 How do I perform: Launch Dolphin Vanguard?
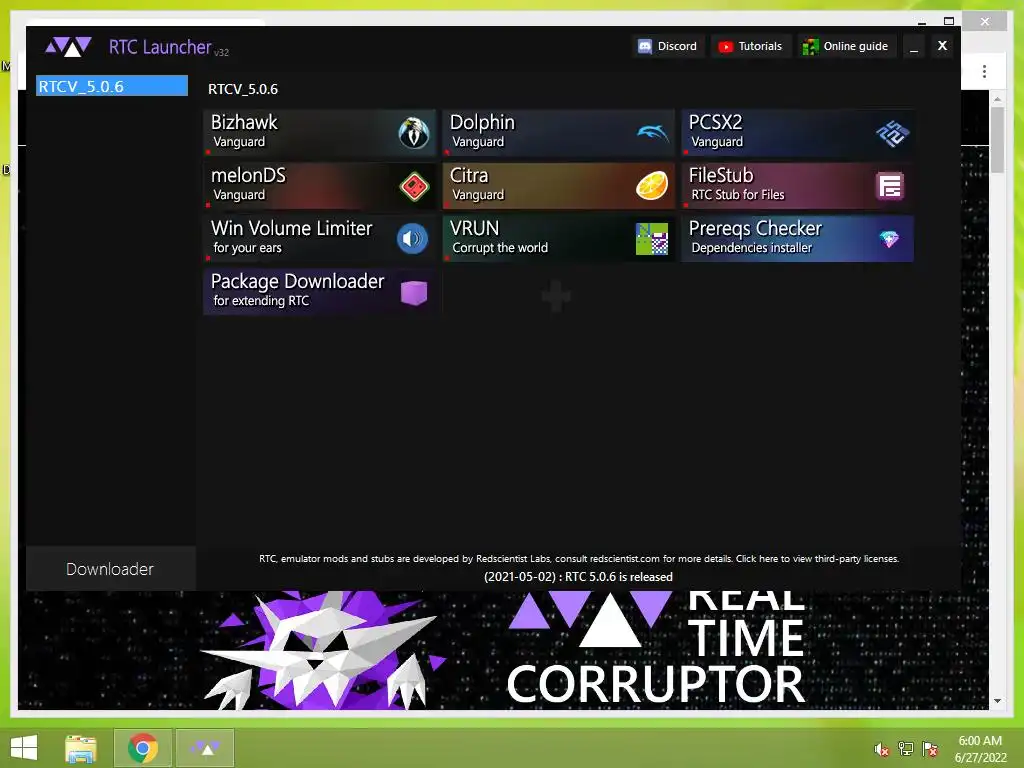coord(558,133)
